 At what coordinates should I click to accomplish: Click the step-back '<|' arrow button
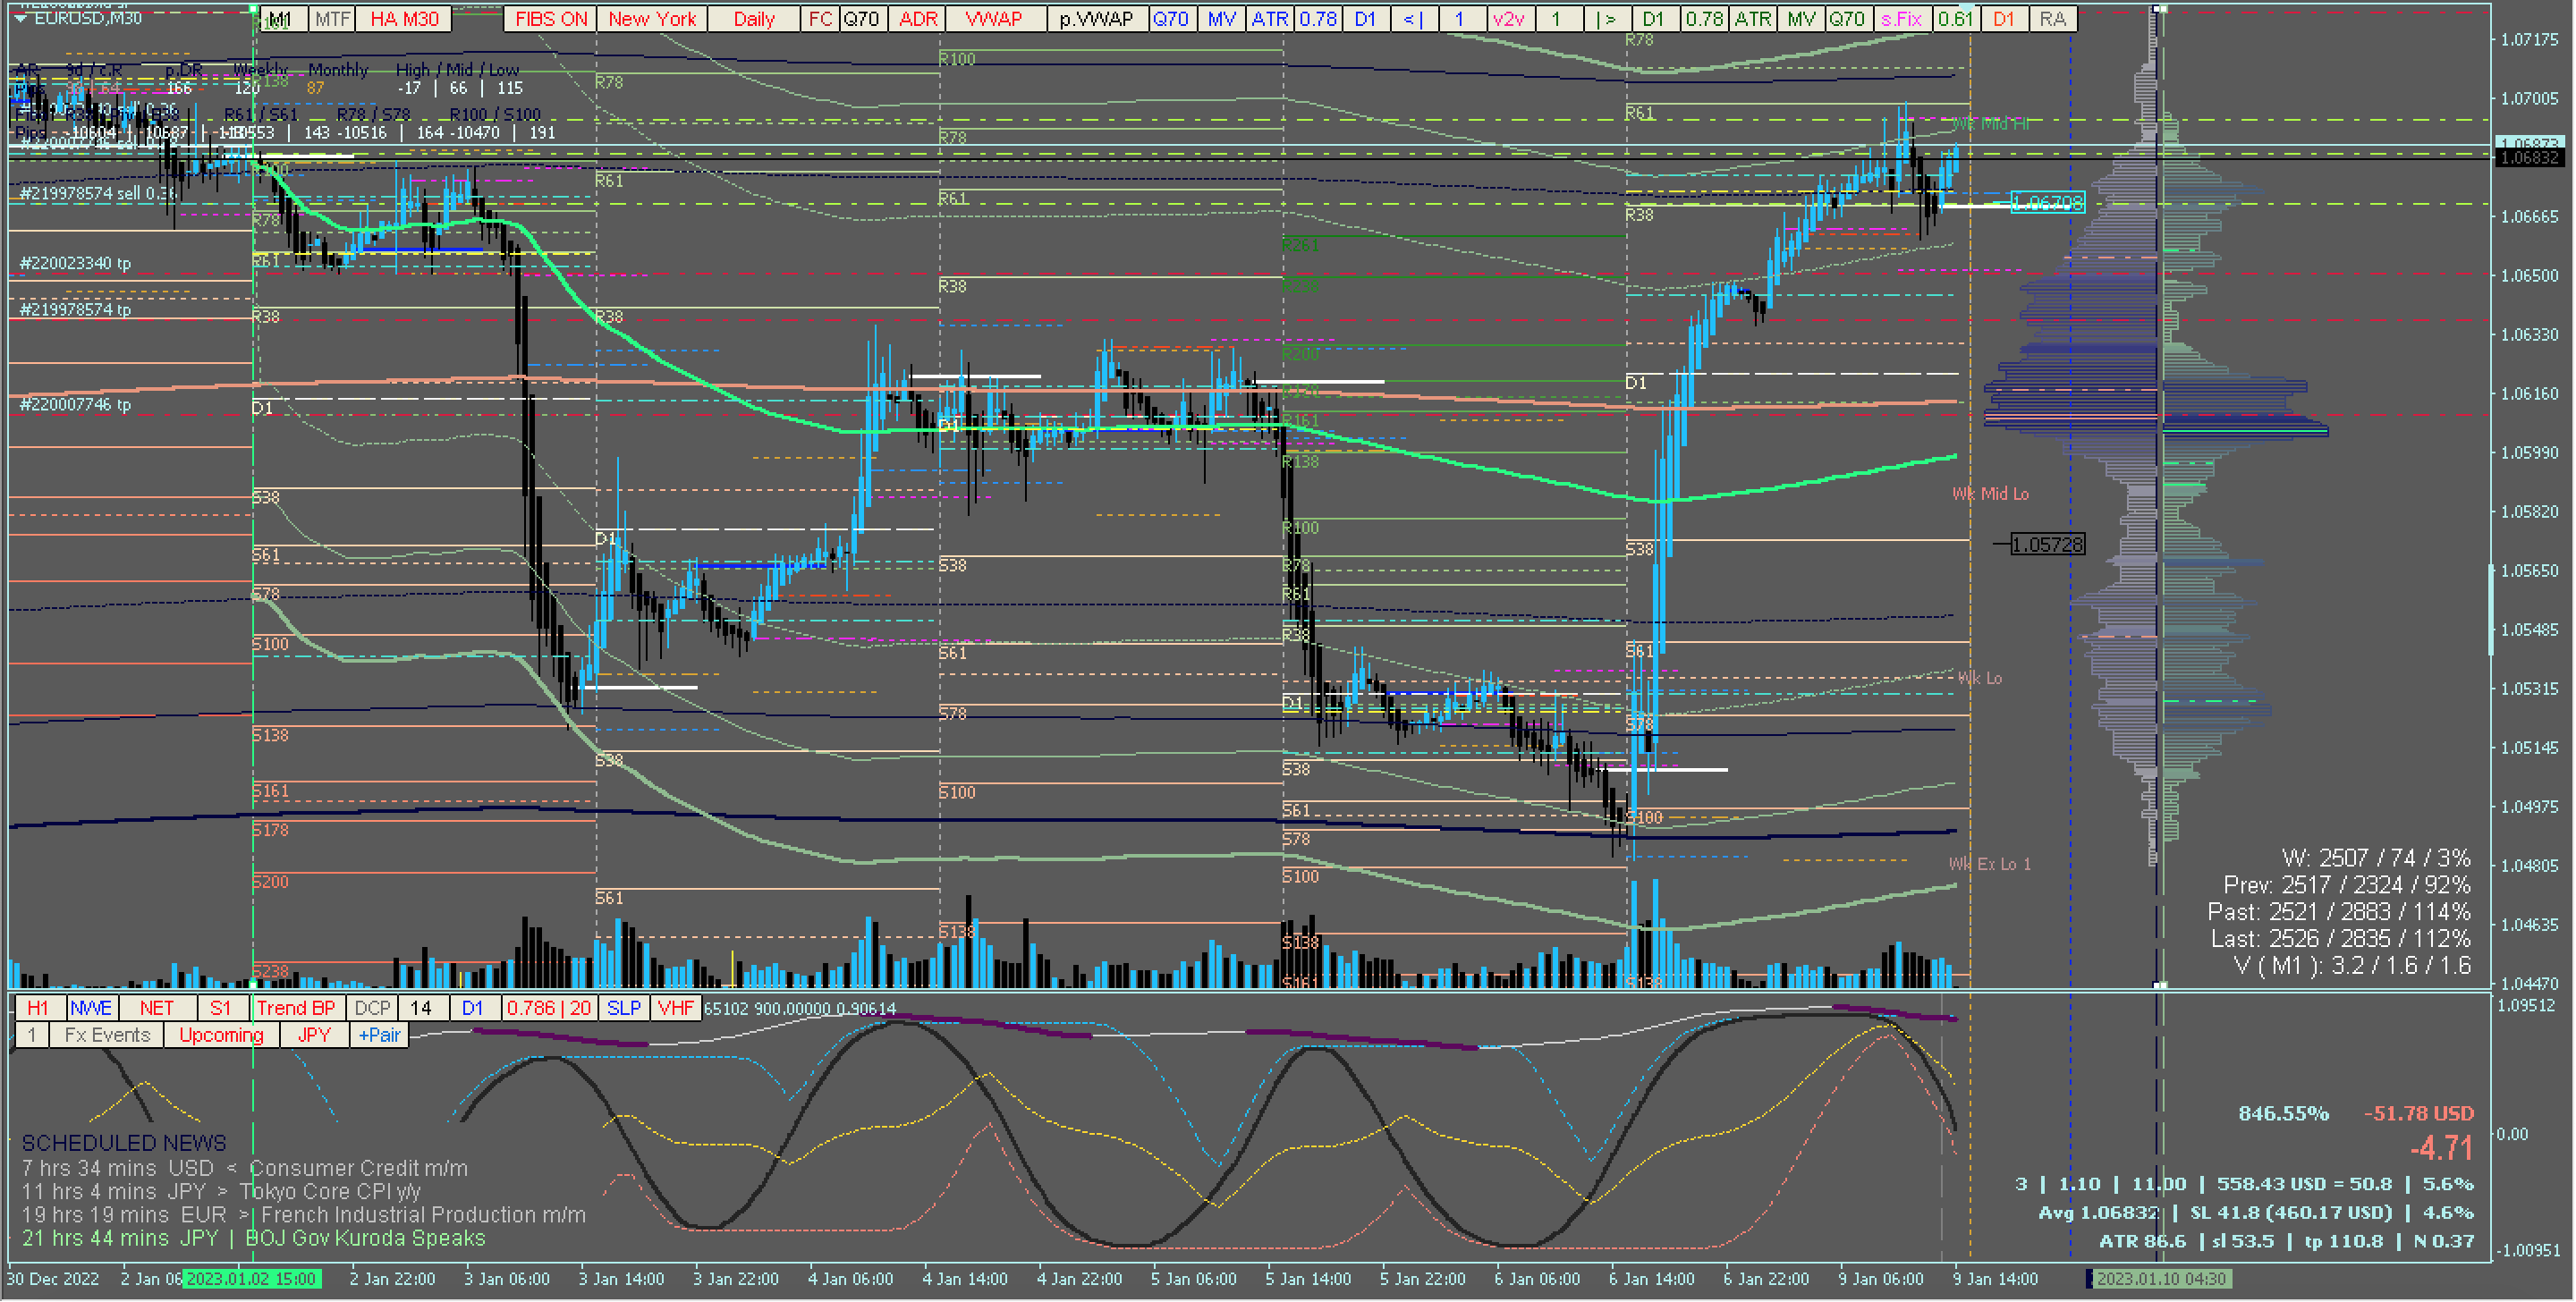tap(1413, 19)
